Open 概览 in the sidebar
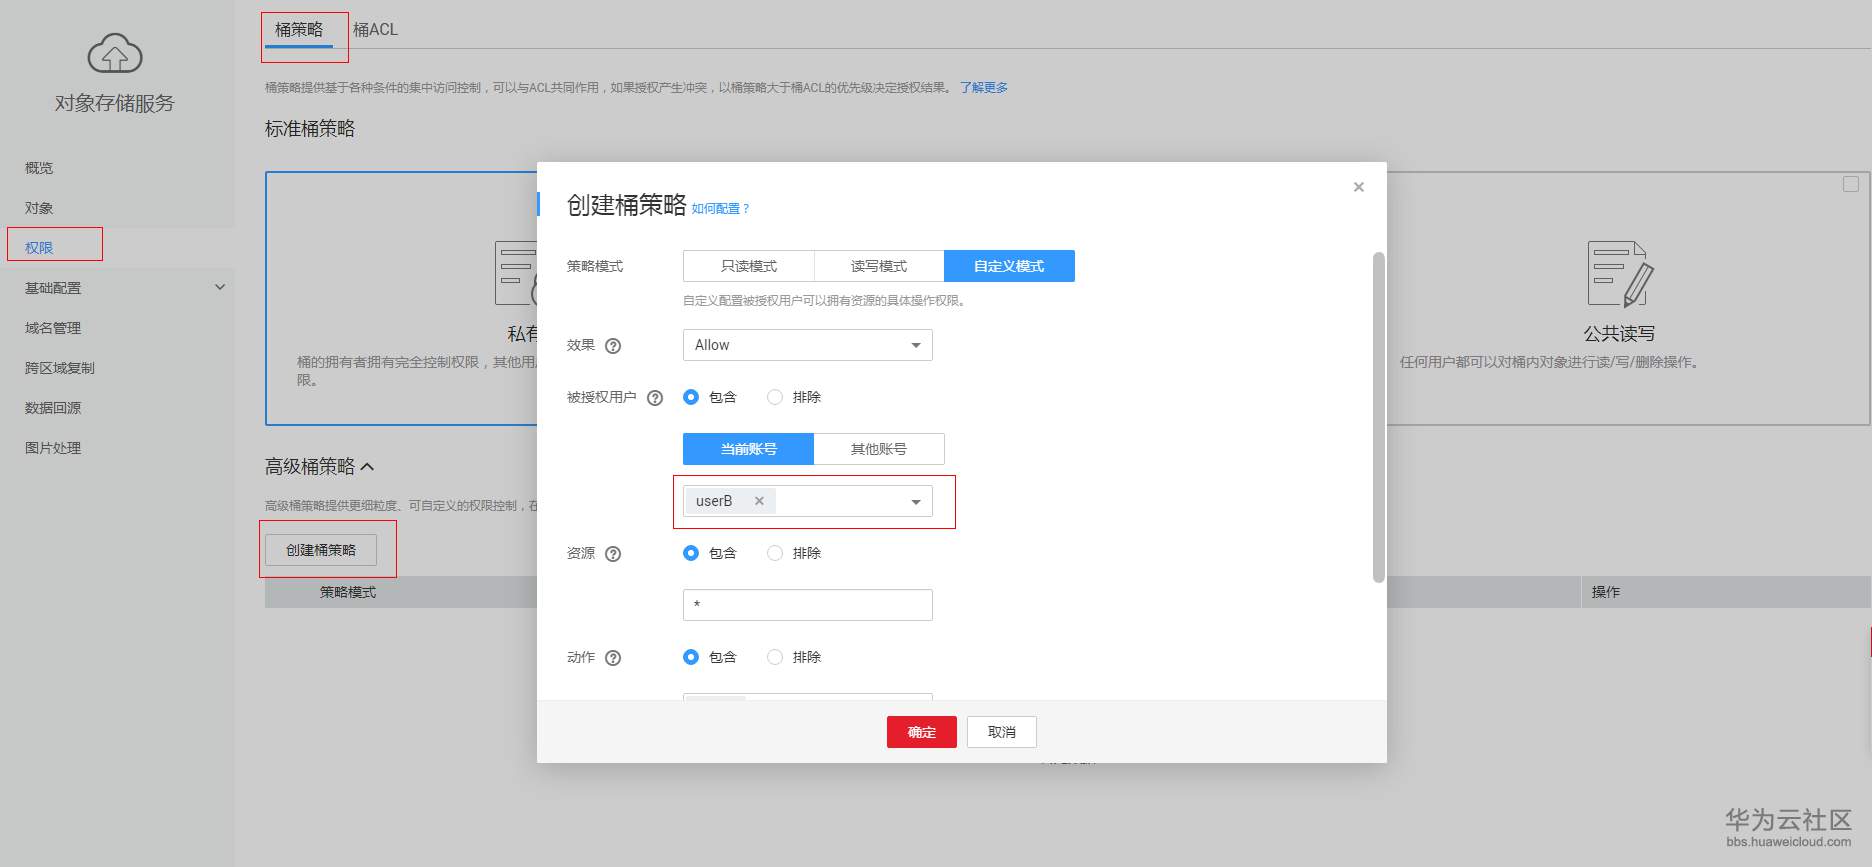Viewport: 1872px width, 867px height. (39, 168)
